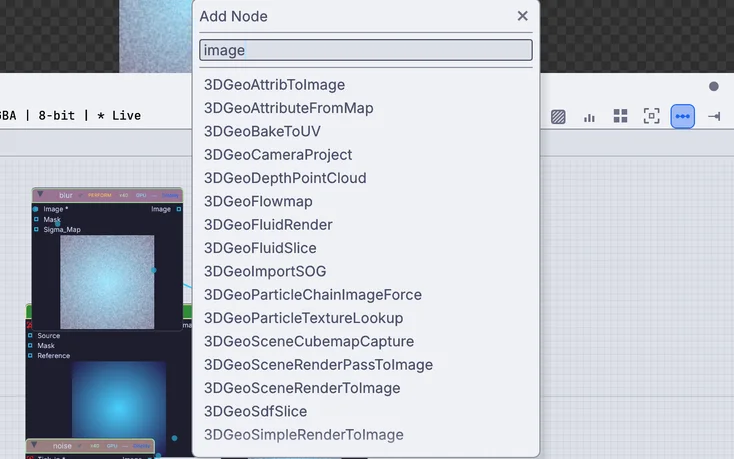Select the 3DGeoSdfSlice node
This screenshot has height=459, width=734.
click(255, 412)
